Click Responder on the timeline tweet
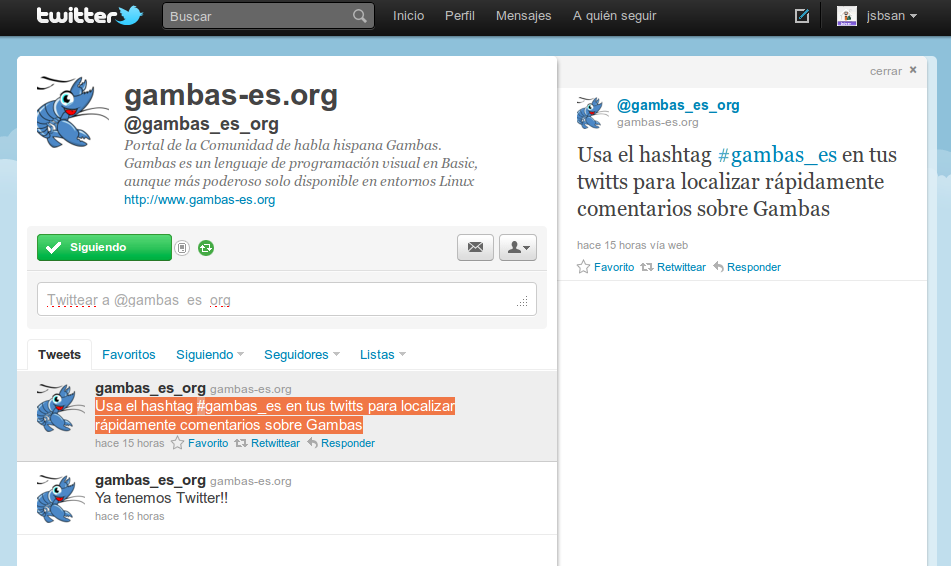The width and height of the screenshot is (951, 566). pos(348,443)
